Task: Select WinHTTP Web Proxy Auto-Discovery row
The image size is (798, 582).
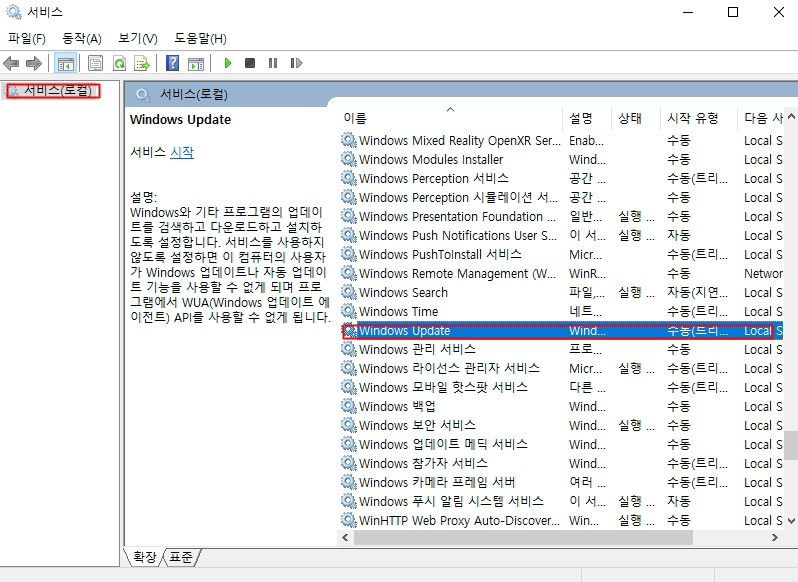Action: [x=560, y=520]
